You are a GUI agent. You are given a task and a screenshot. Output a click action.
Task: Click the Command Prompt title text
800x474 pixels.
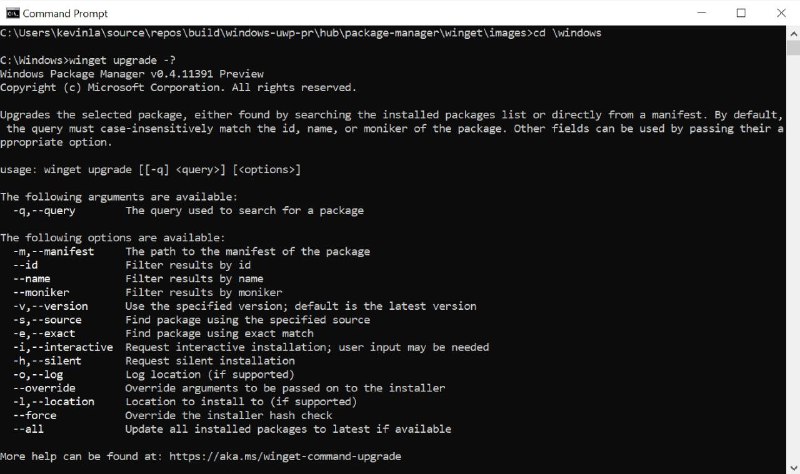click(x=65, y=13)
